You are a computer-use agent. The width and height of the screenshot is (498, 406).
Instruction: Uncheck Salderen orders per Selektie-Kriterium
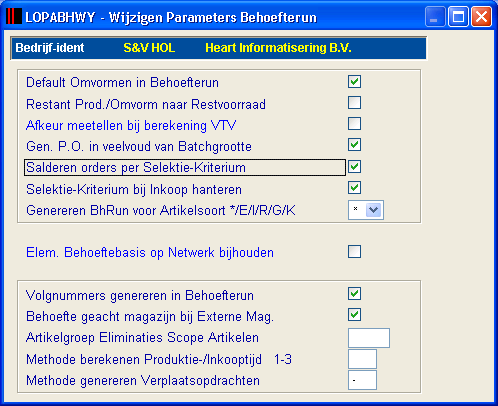pos(354,166)
